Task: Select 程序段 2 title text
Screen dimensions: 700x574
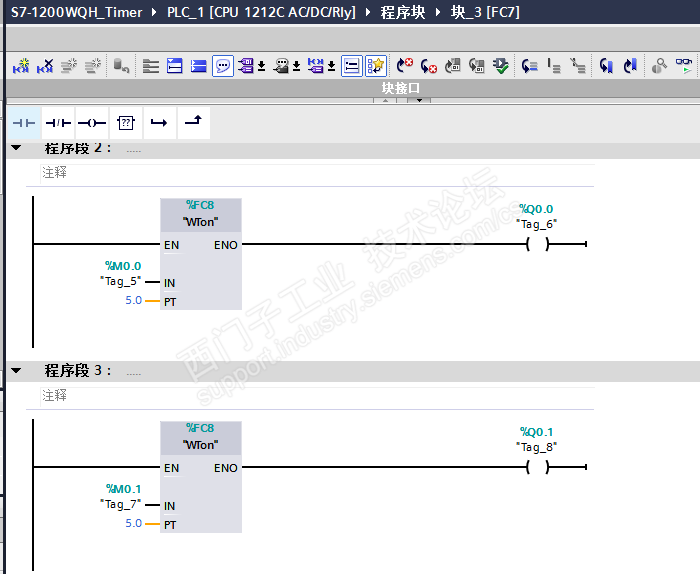Action: (78, 148)
